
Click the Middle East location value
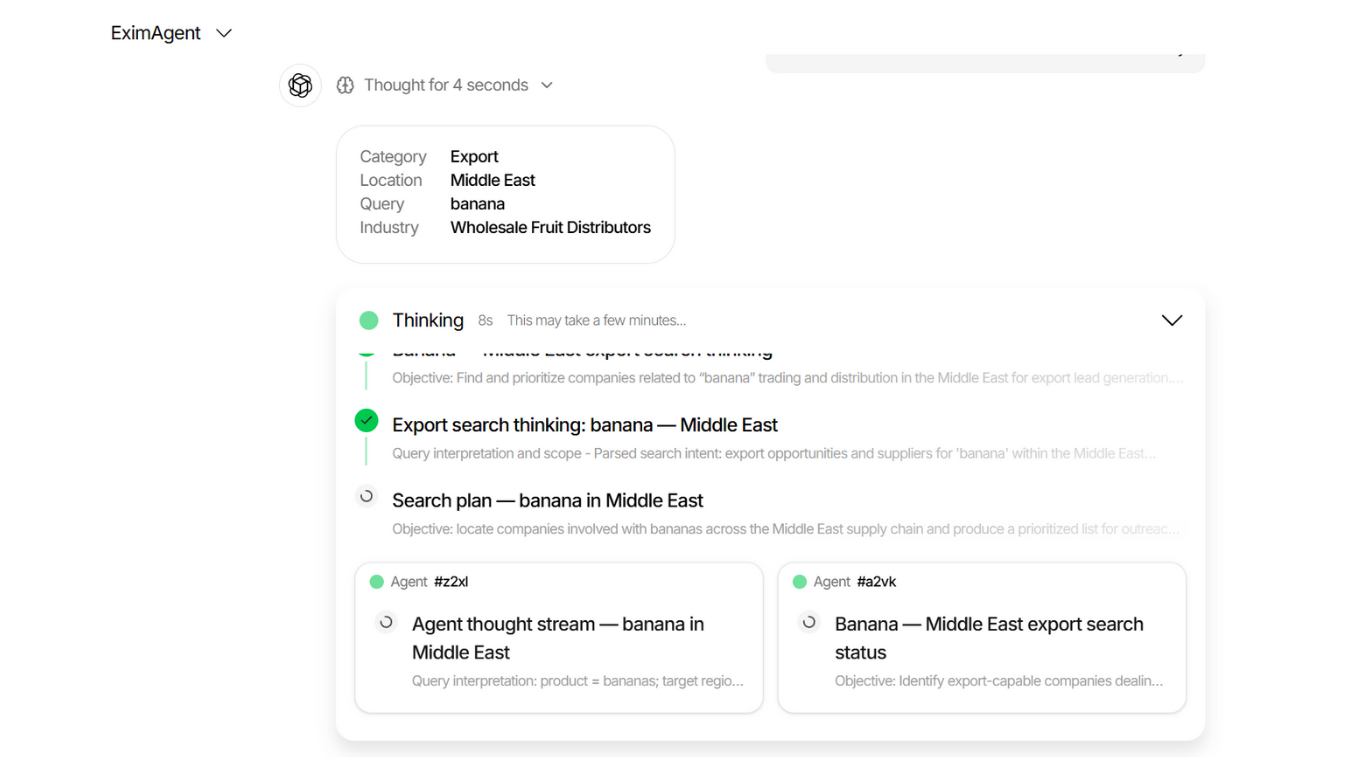click(492, 181)
